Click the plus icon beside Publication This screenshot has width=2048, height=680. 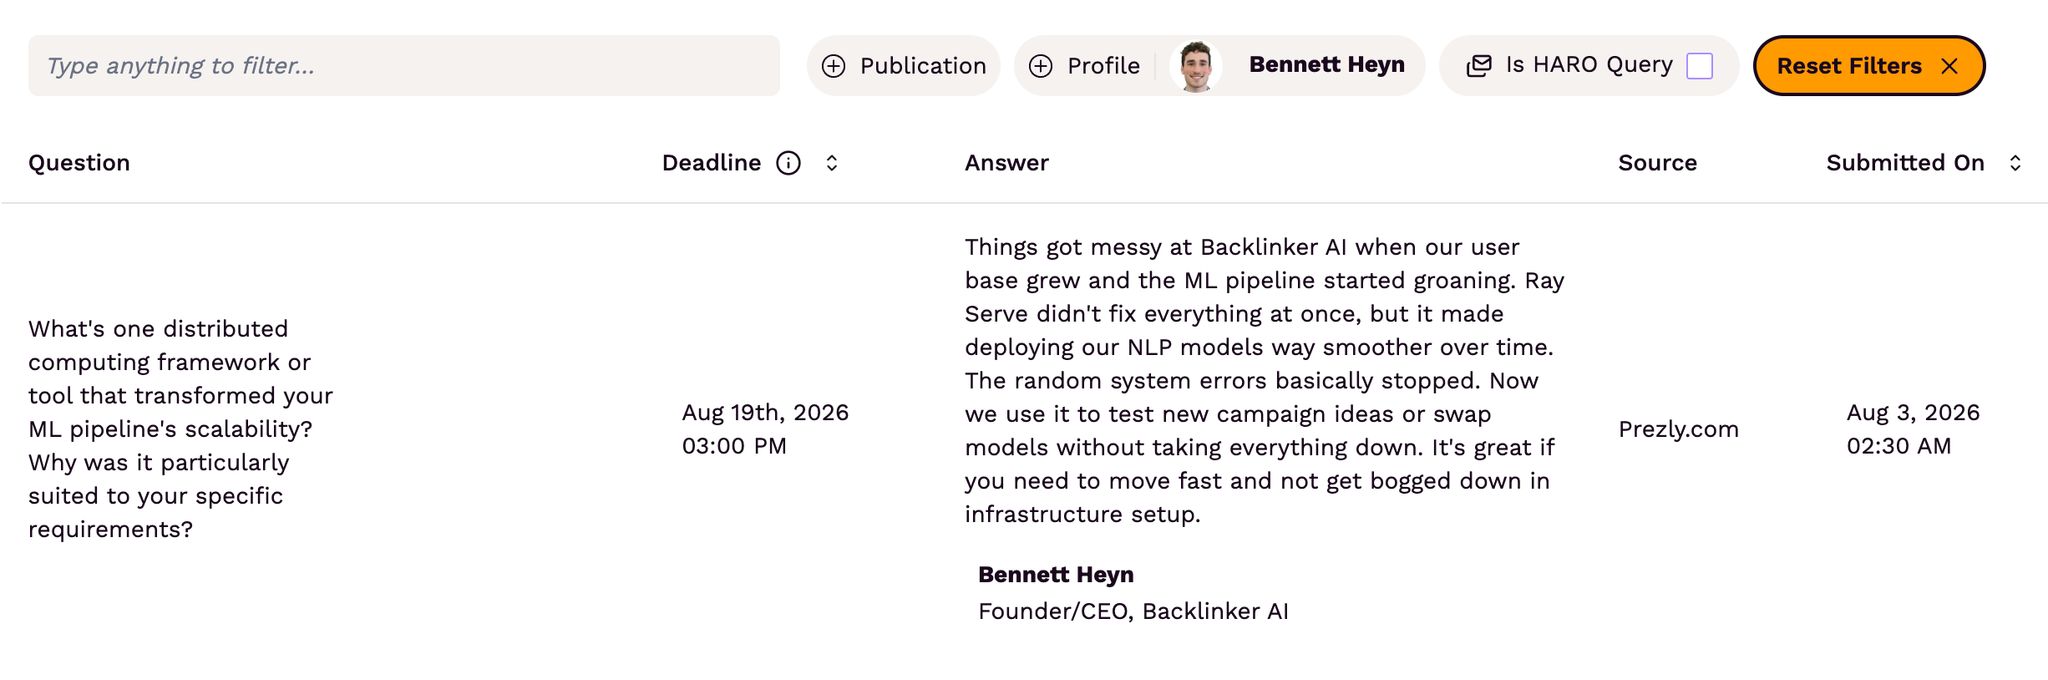coord(833,66)
